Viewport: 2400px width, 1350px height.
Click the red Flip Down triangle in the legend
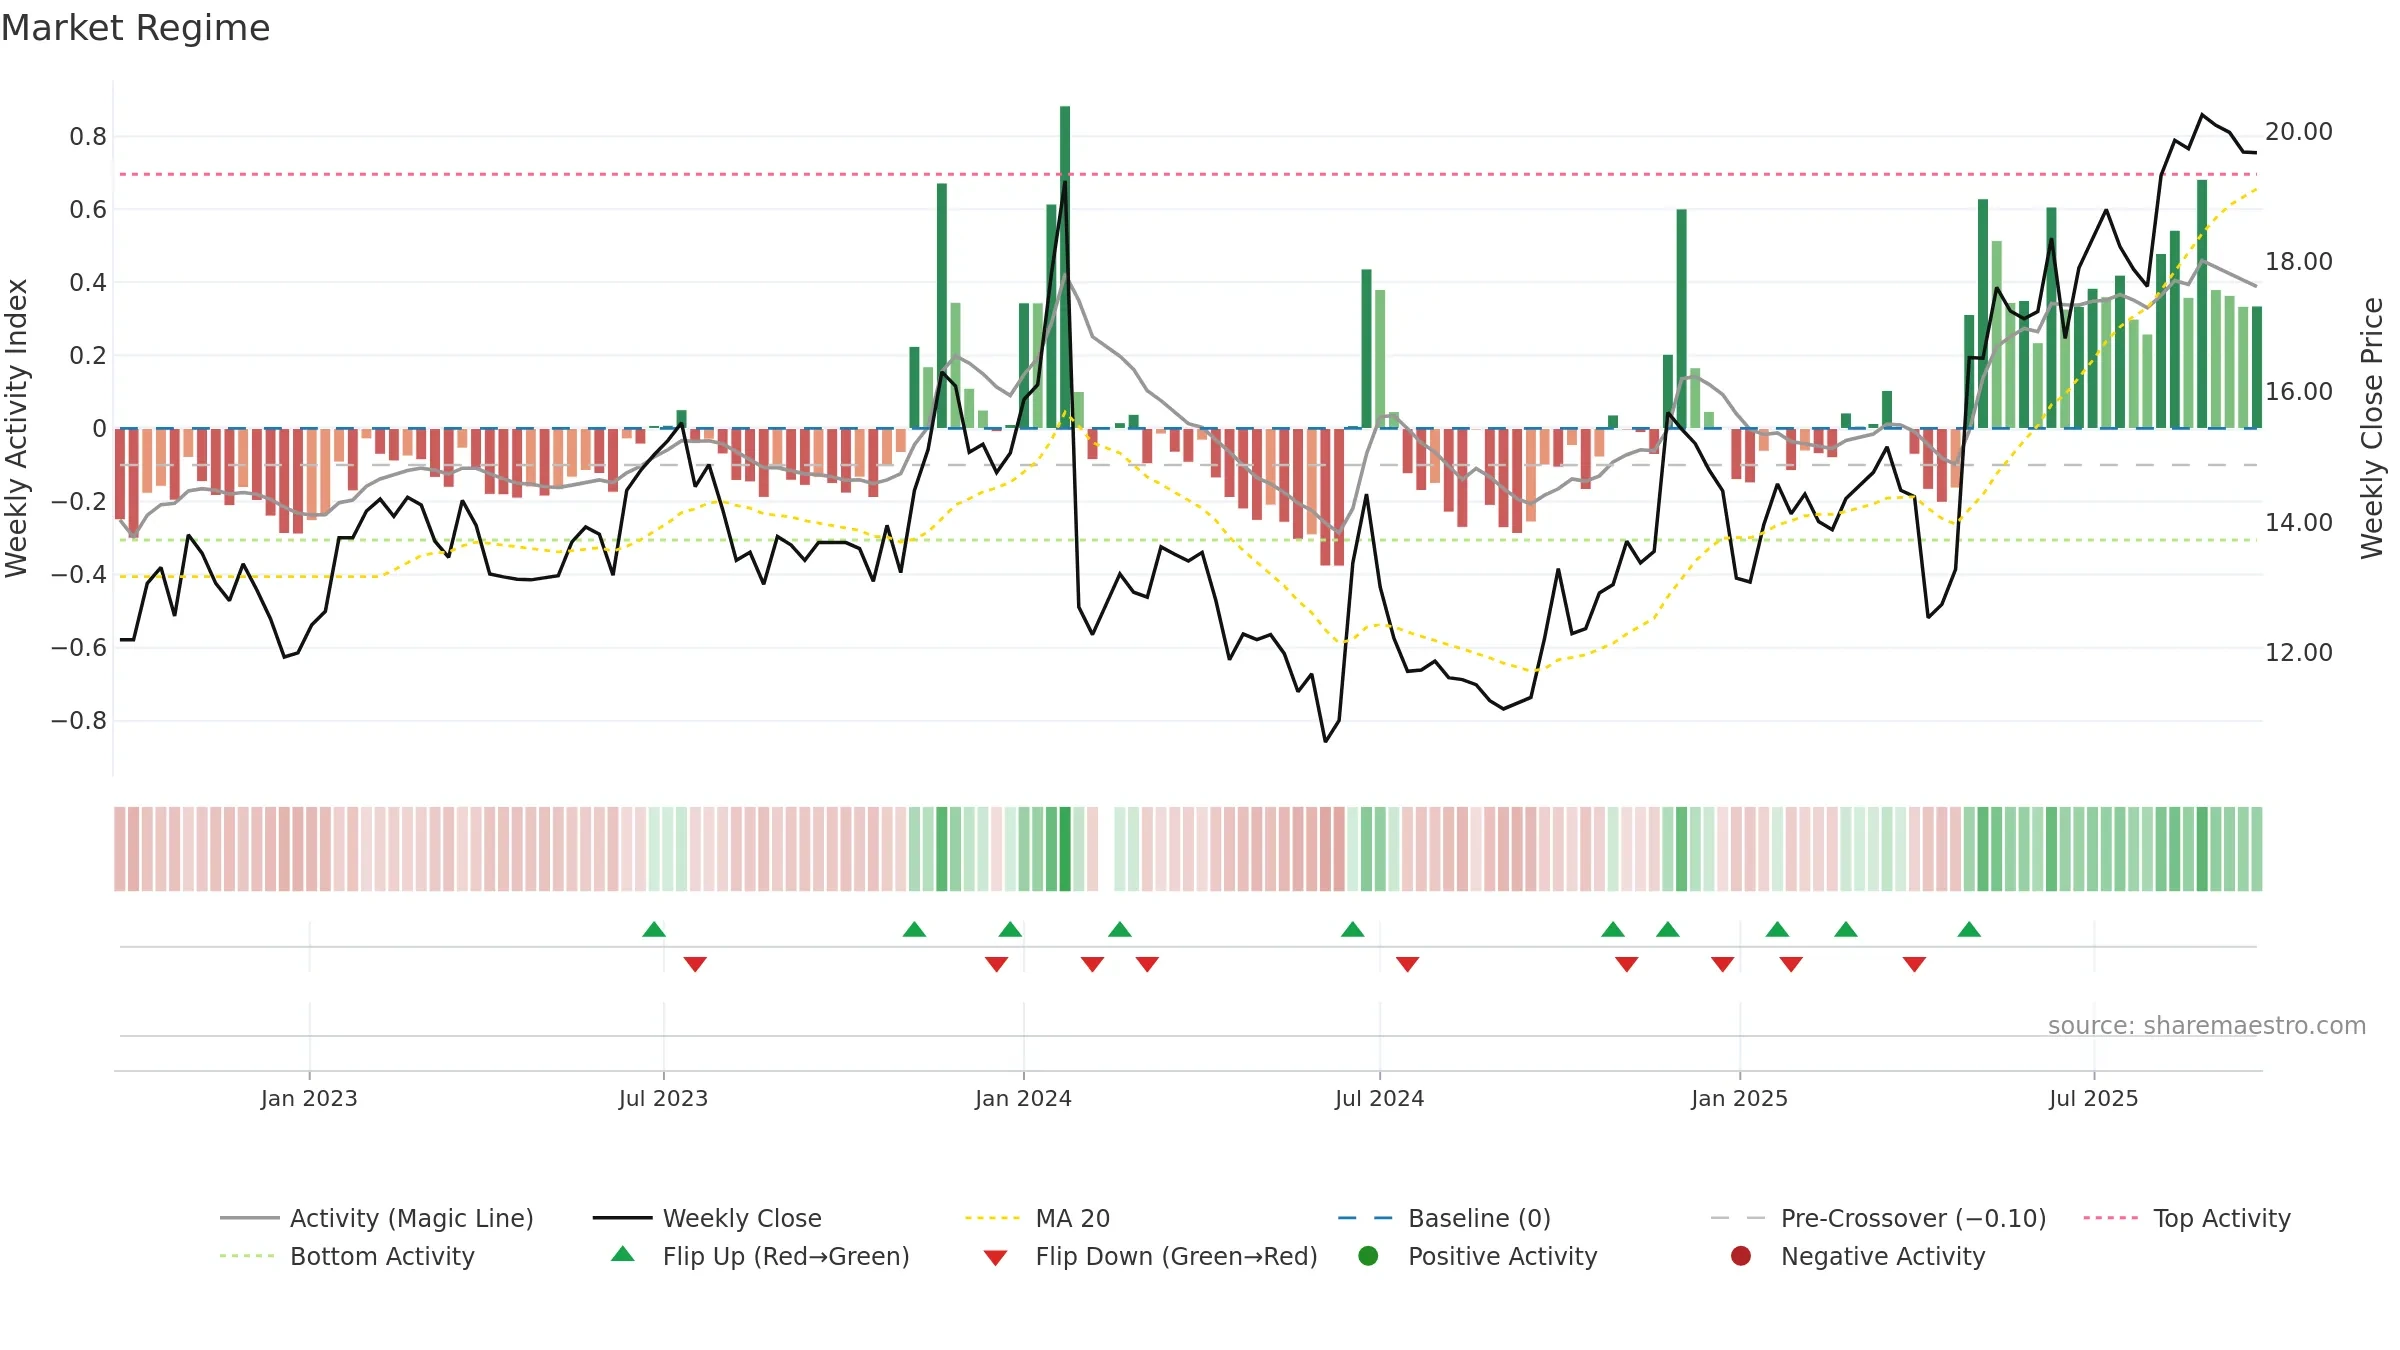(995, 1258)
